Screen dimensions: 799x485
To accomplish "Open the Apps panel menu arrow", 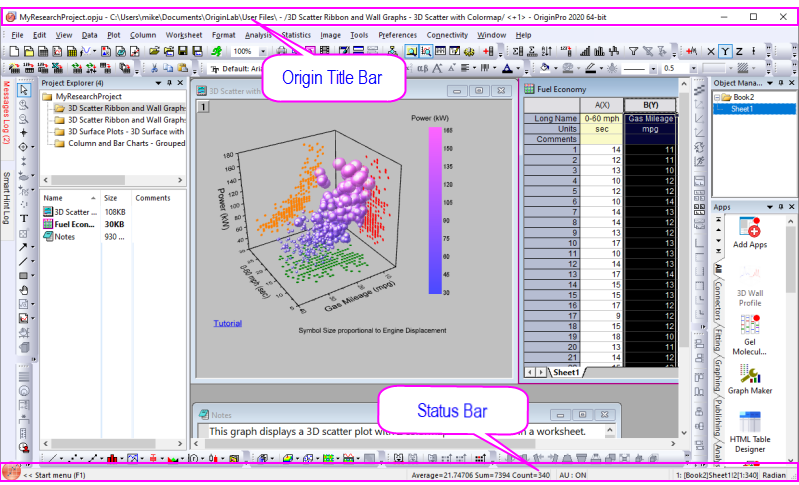I will click(769, 207).
